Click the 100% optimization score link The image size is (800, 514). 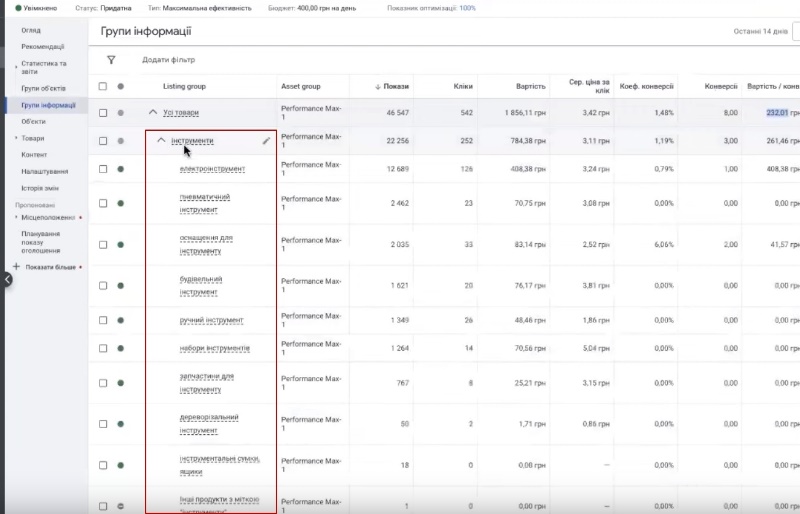(467, 7)
